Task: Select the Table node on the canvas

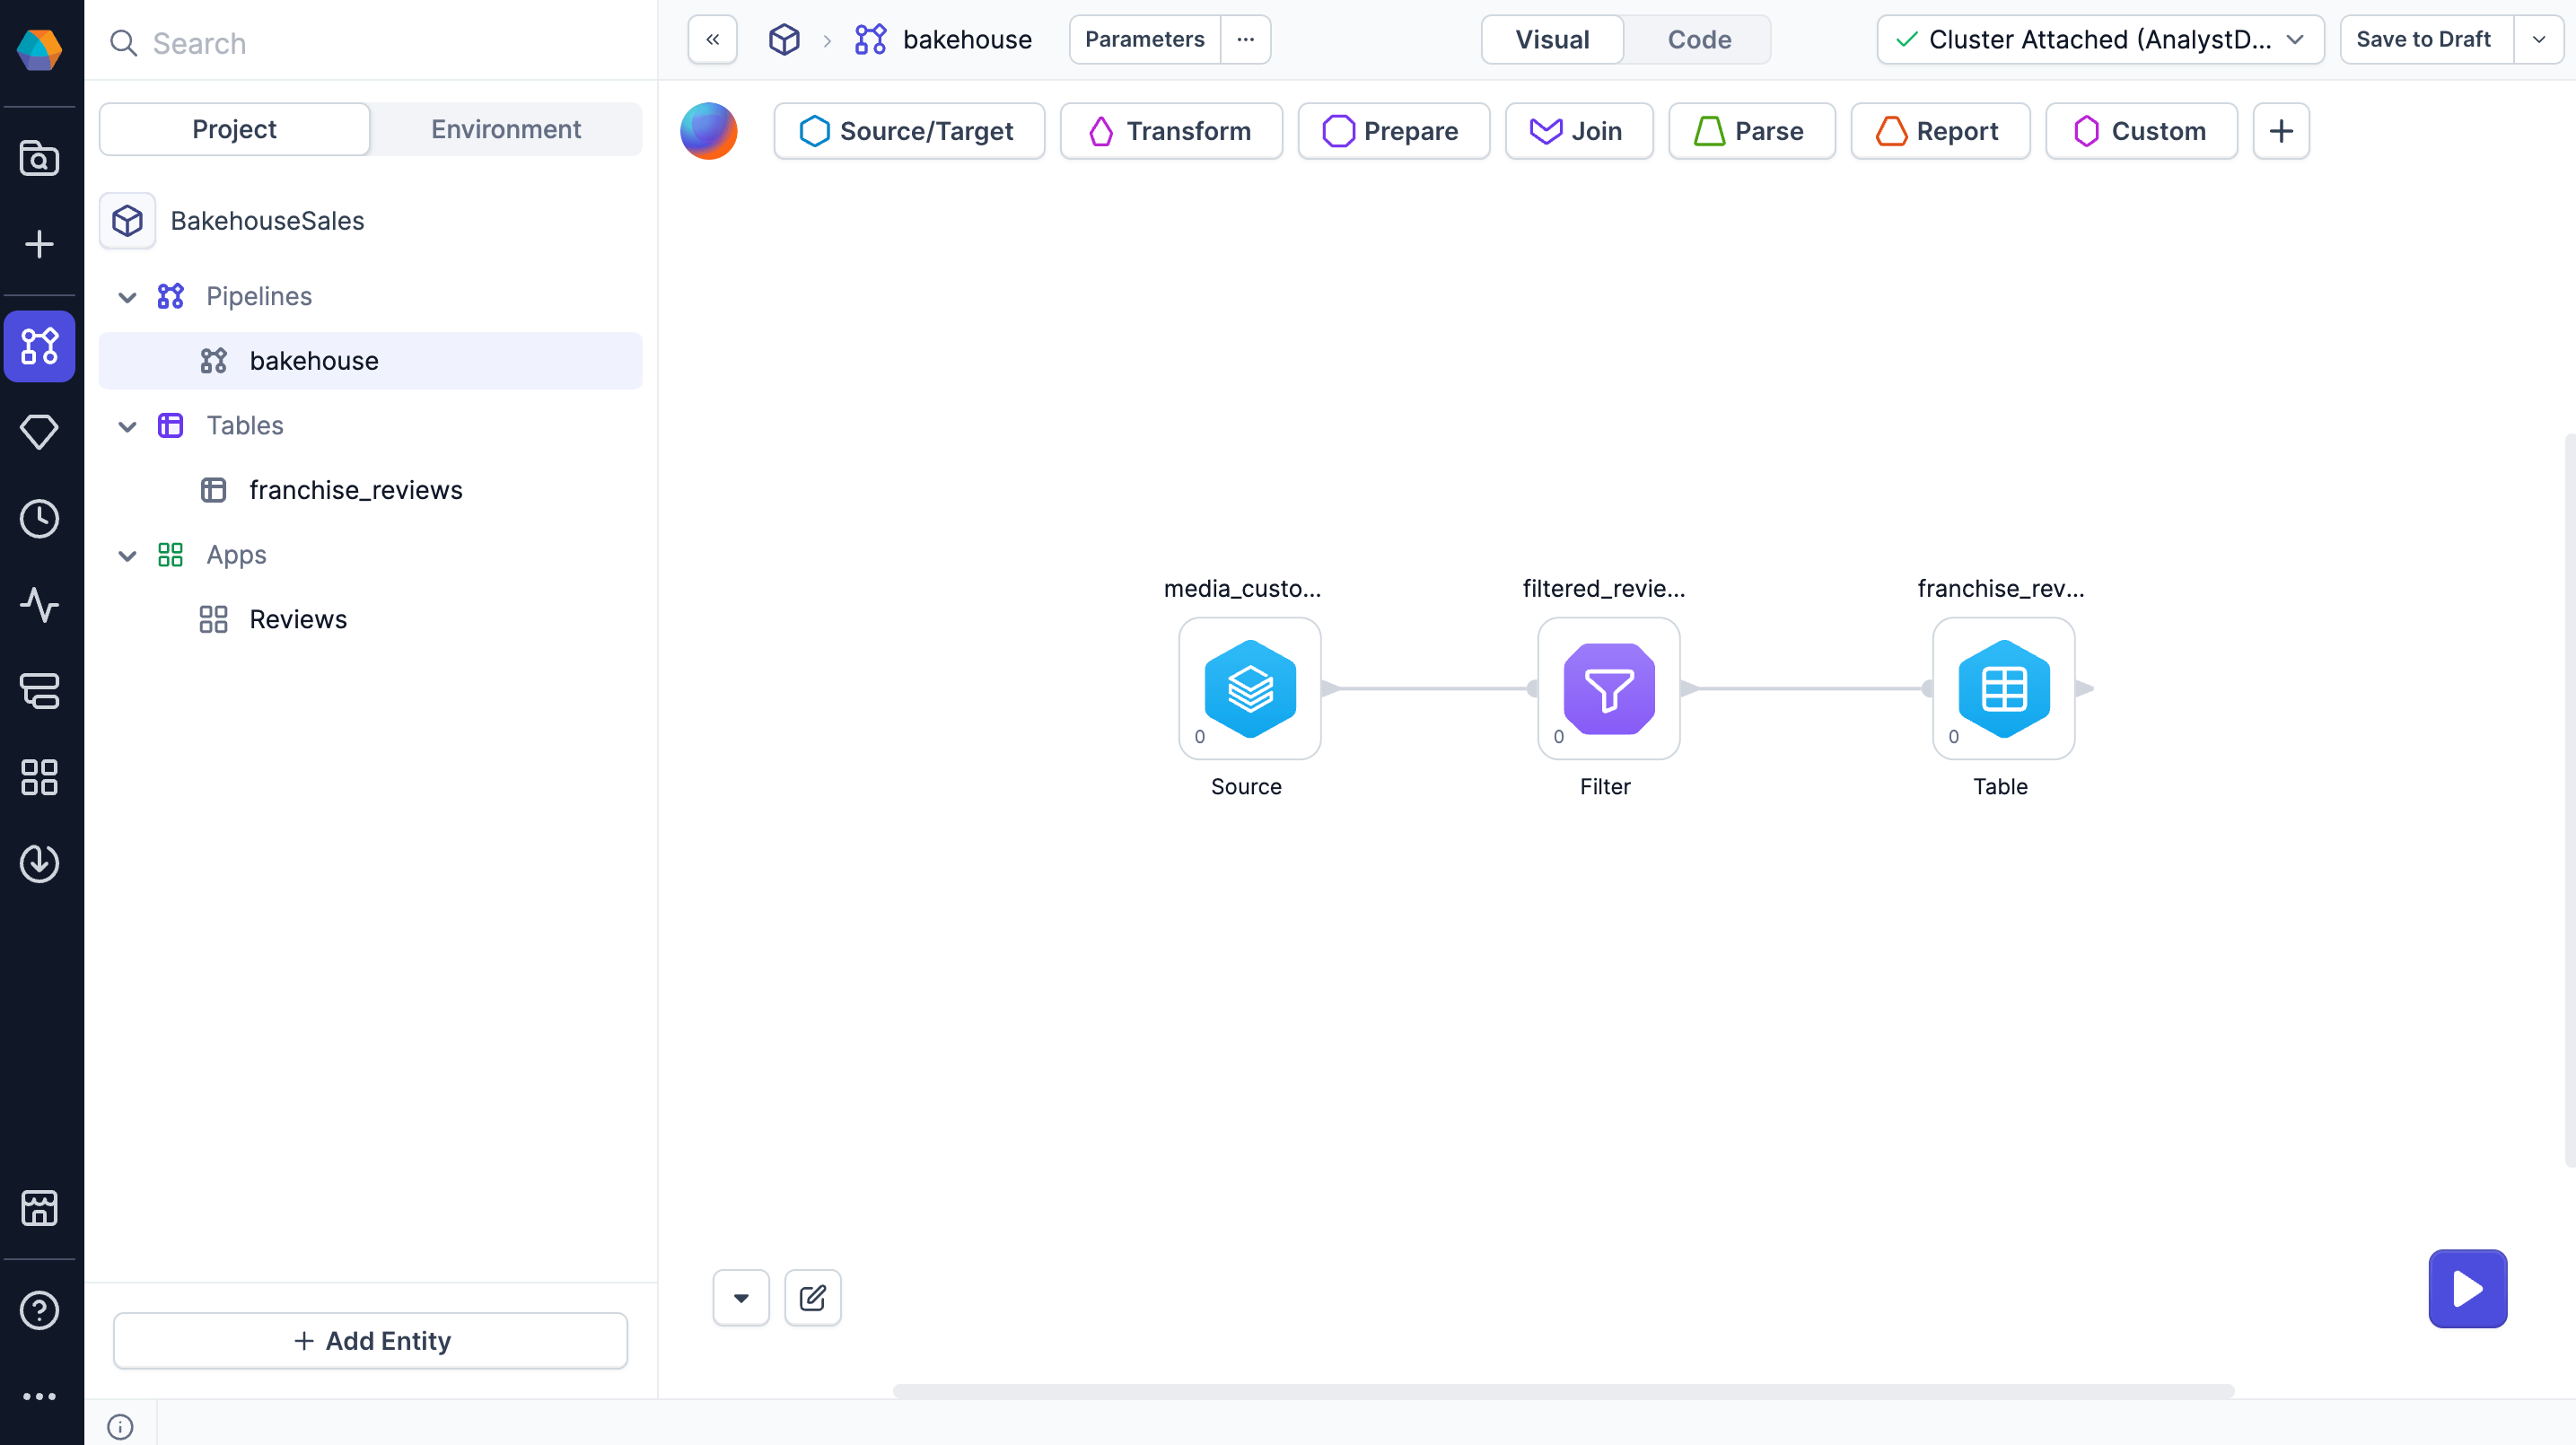Action: click(x=2003, y=689)
